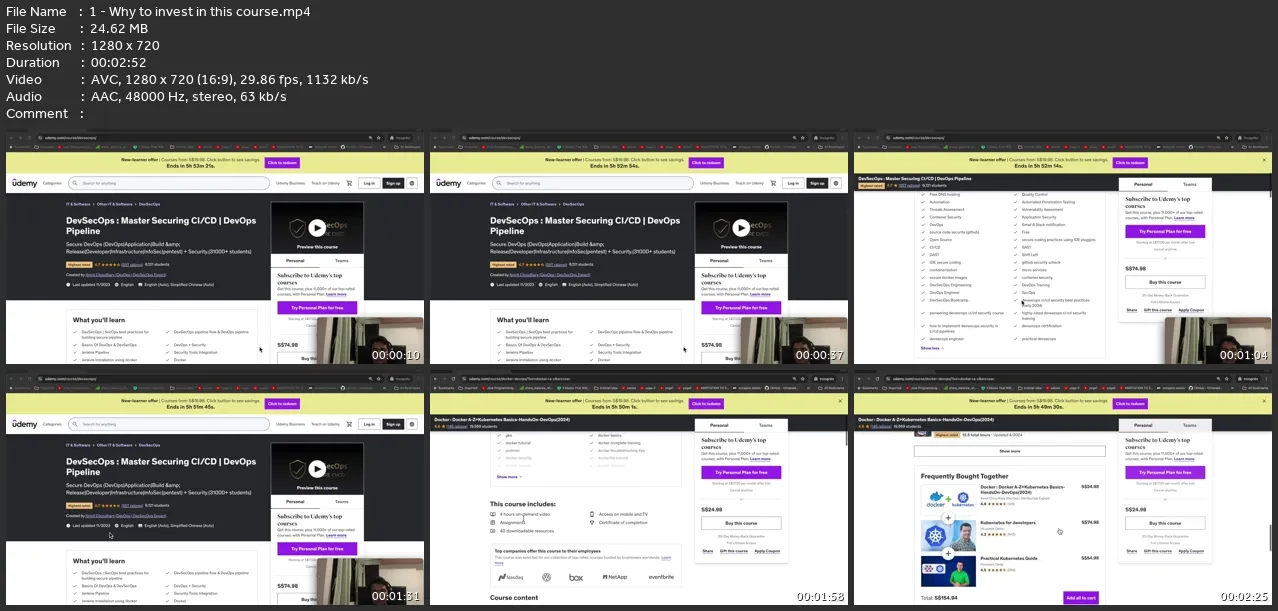Collapse the list with Show less
The width and height of the screenshot is (1278, 611).
coord(931,348)
